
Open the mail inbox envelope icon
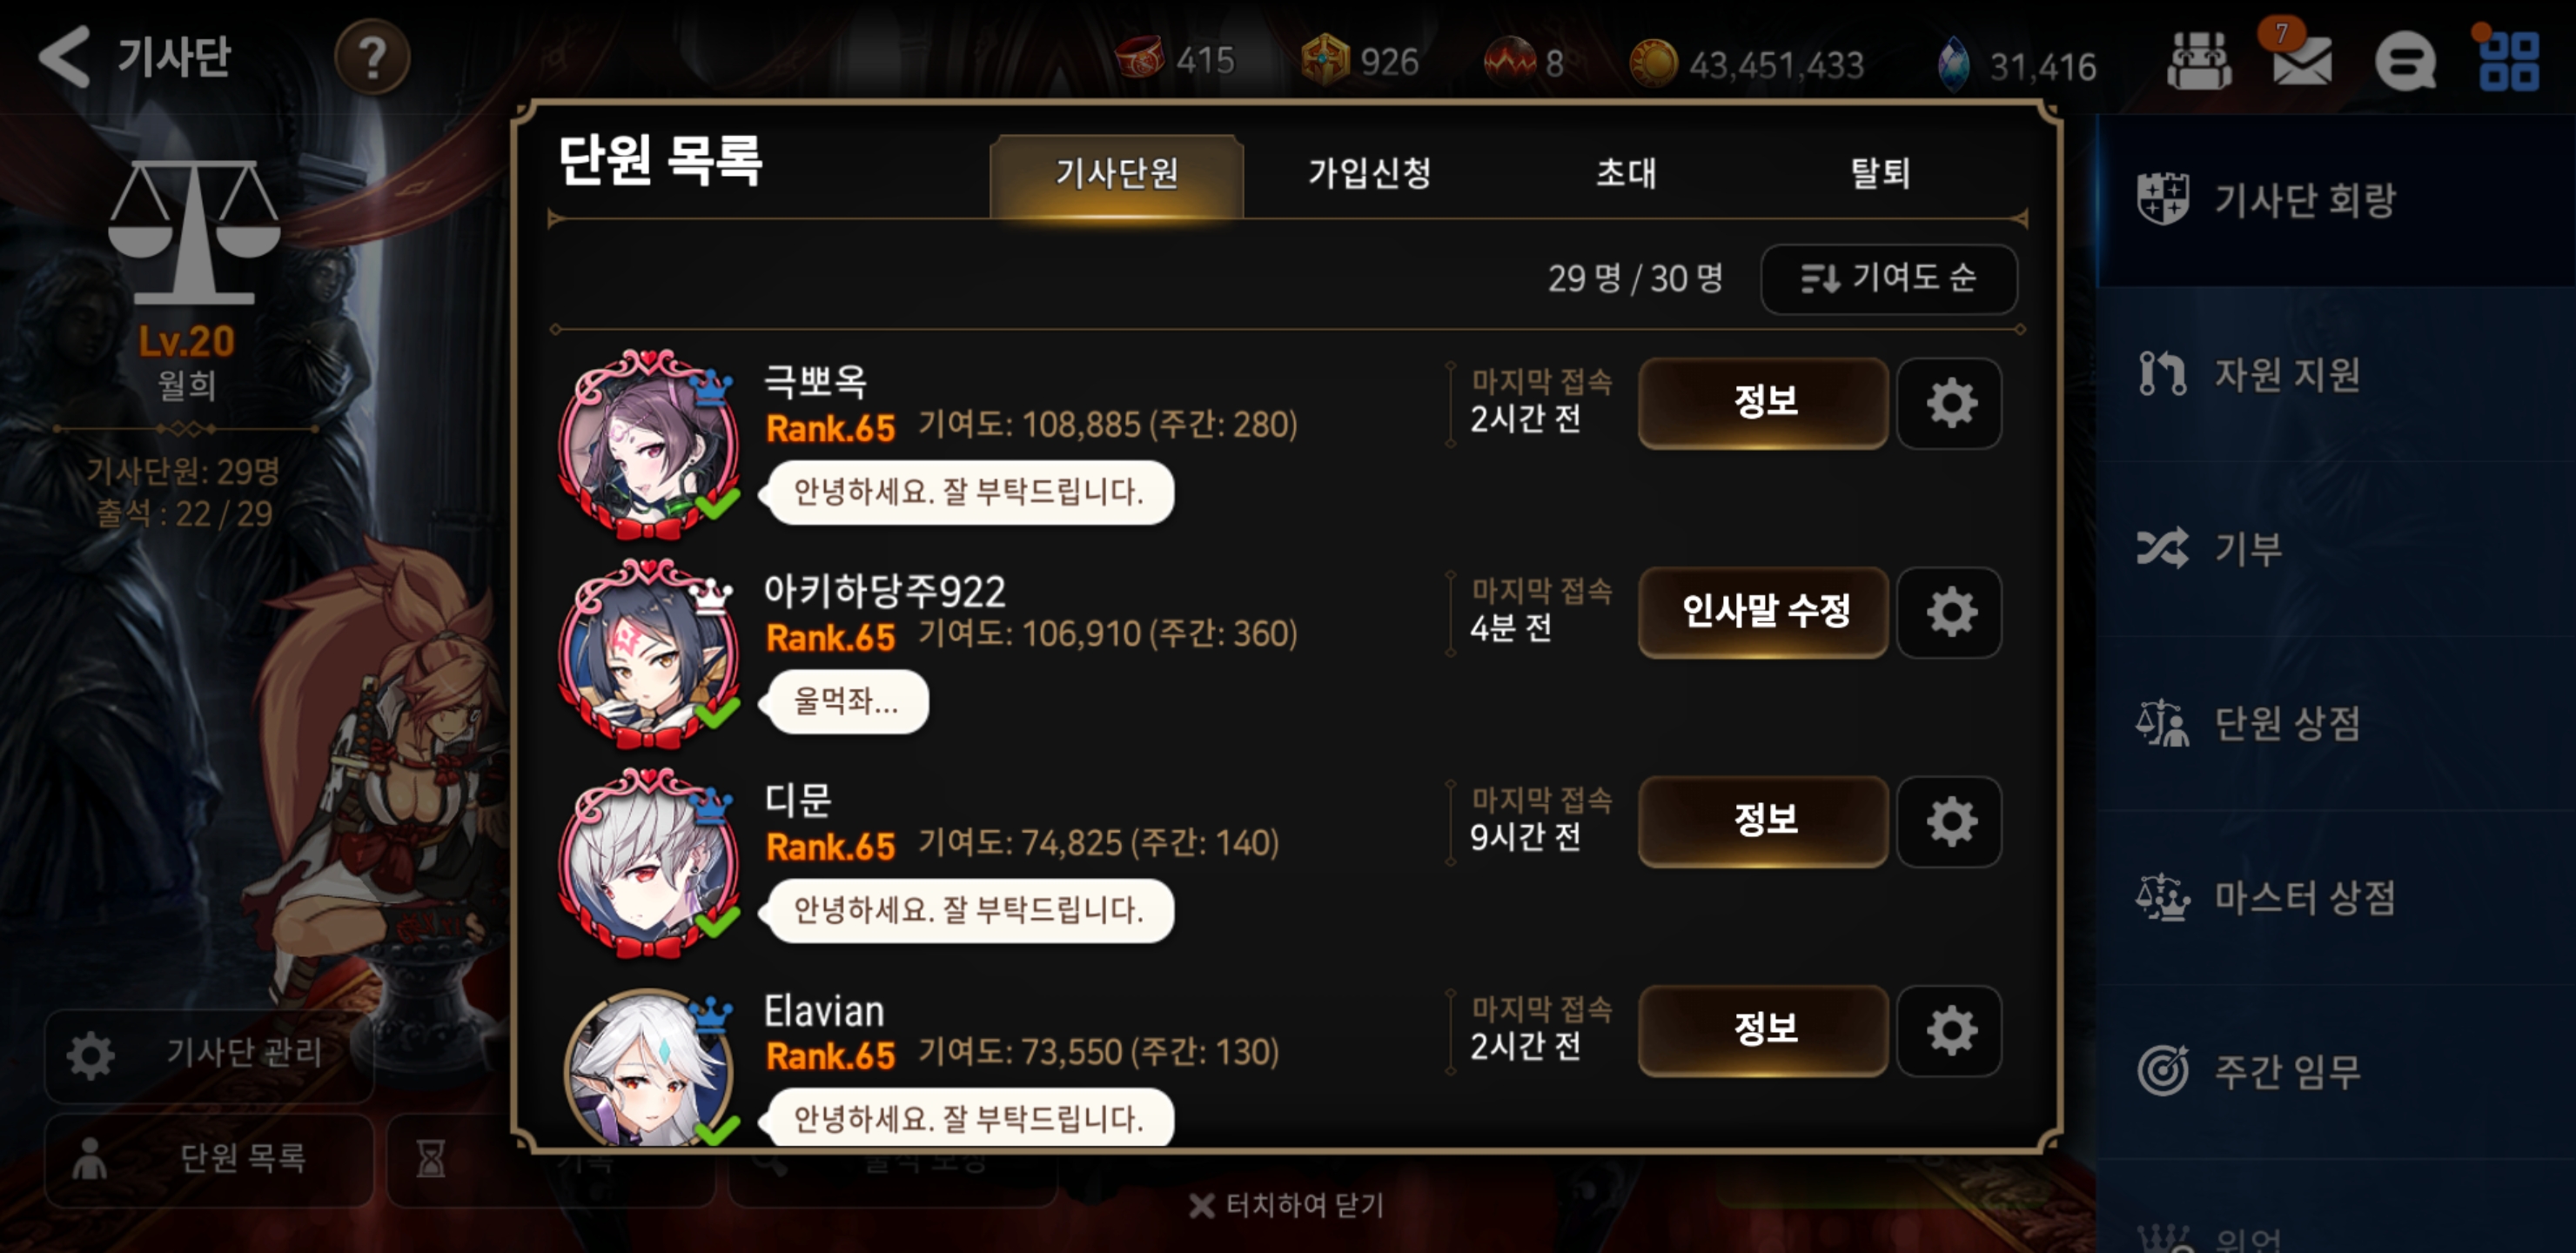click(x=2302, y=61)
